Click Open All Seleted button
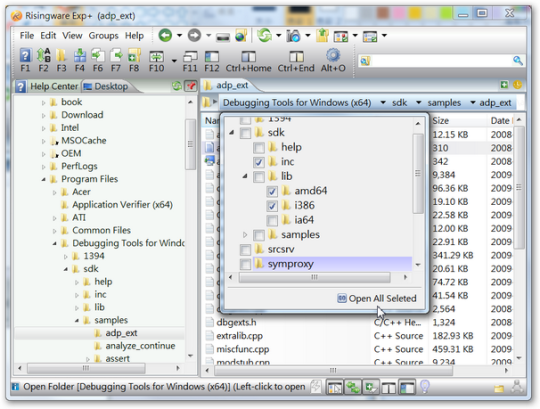 tap(377, 298)
